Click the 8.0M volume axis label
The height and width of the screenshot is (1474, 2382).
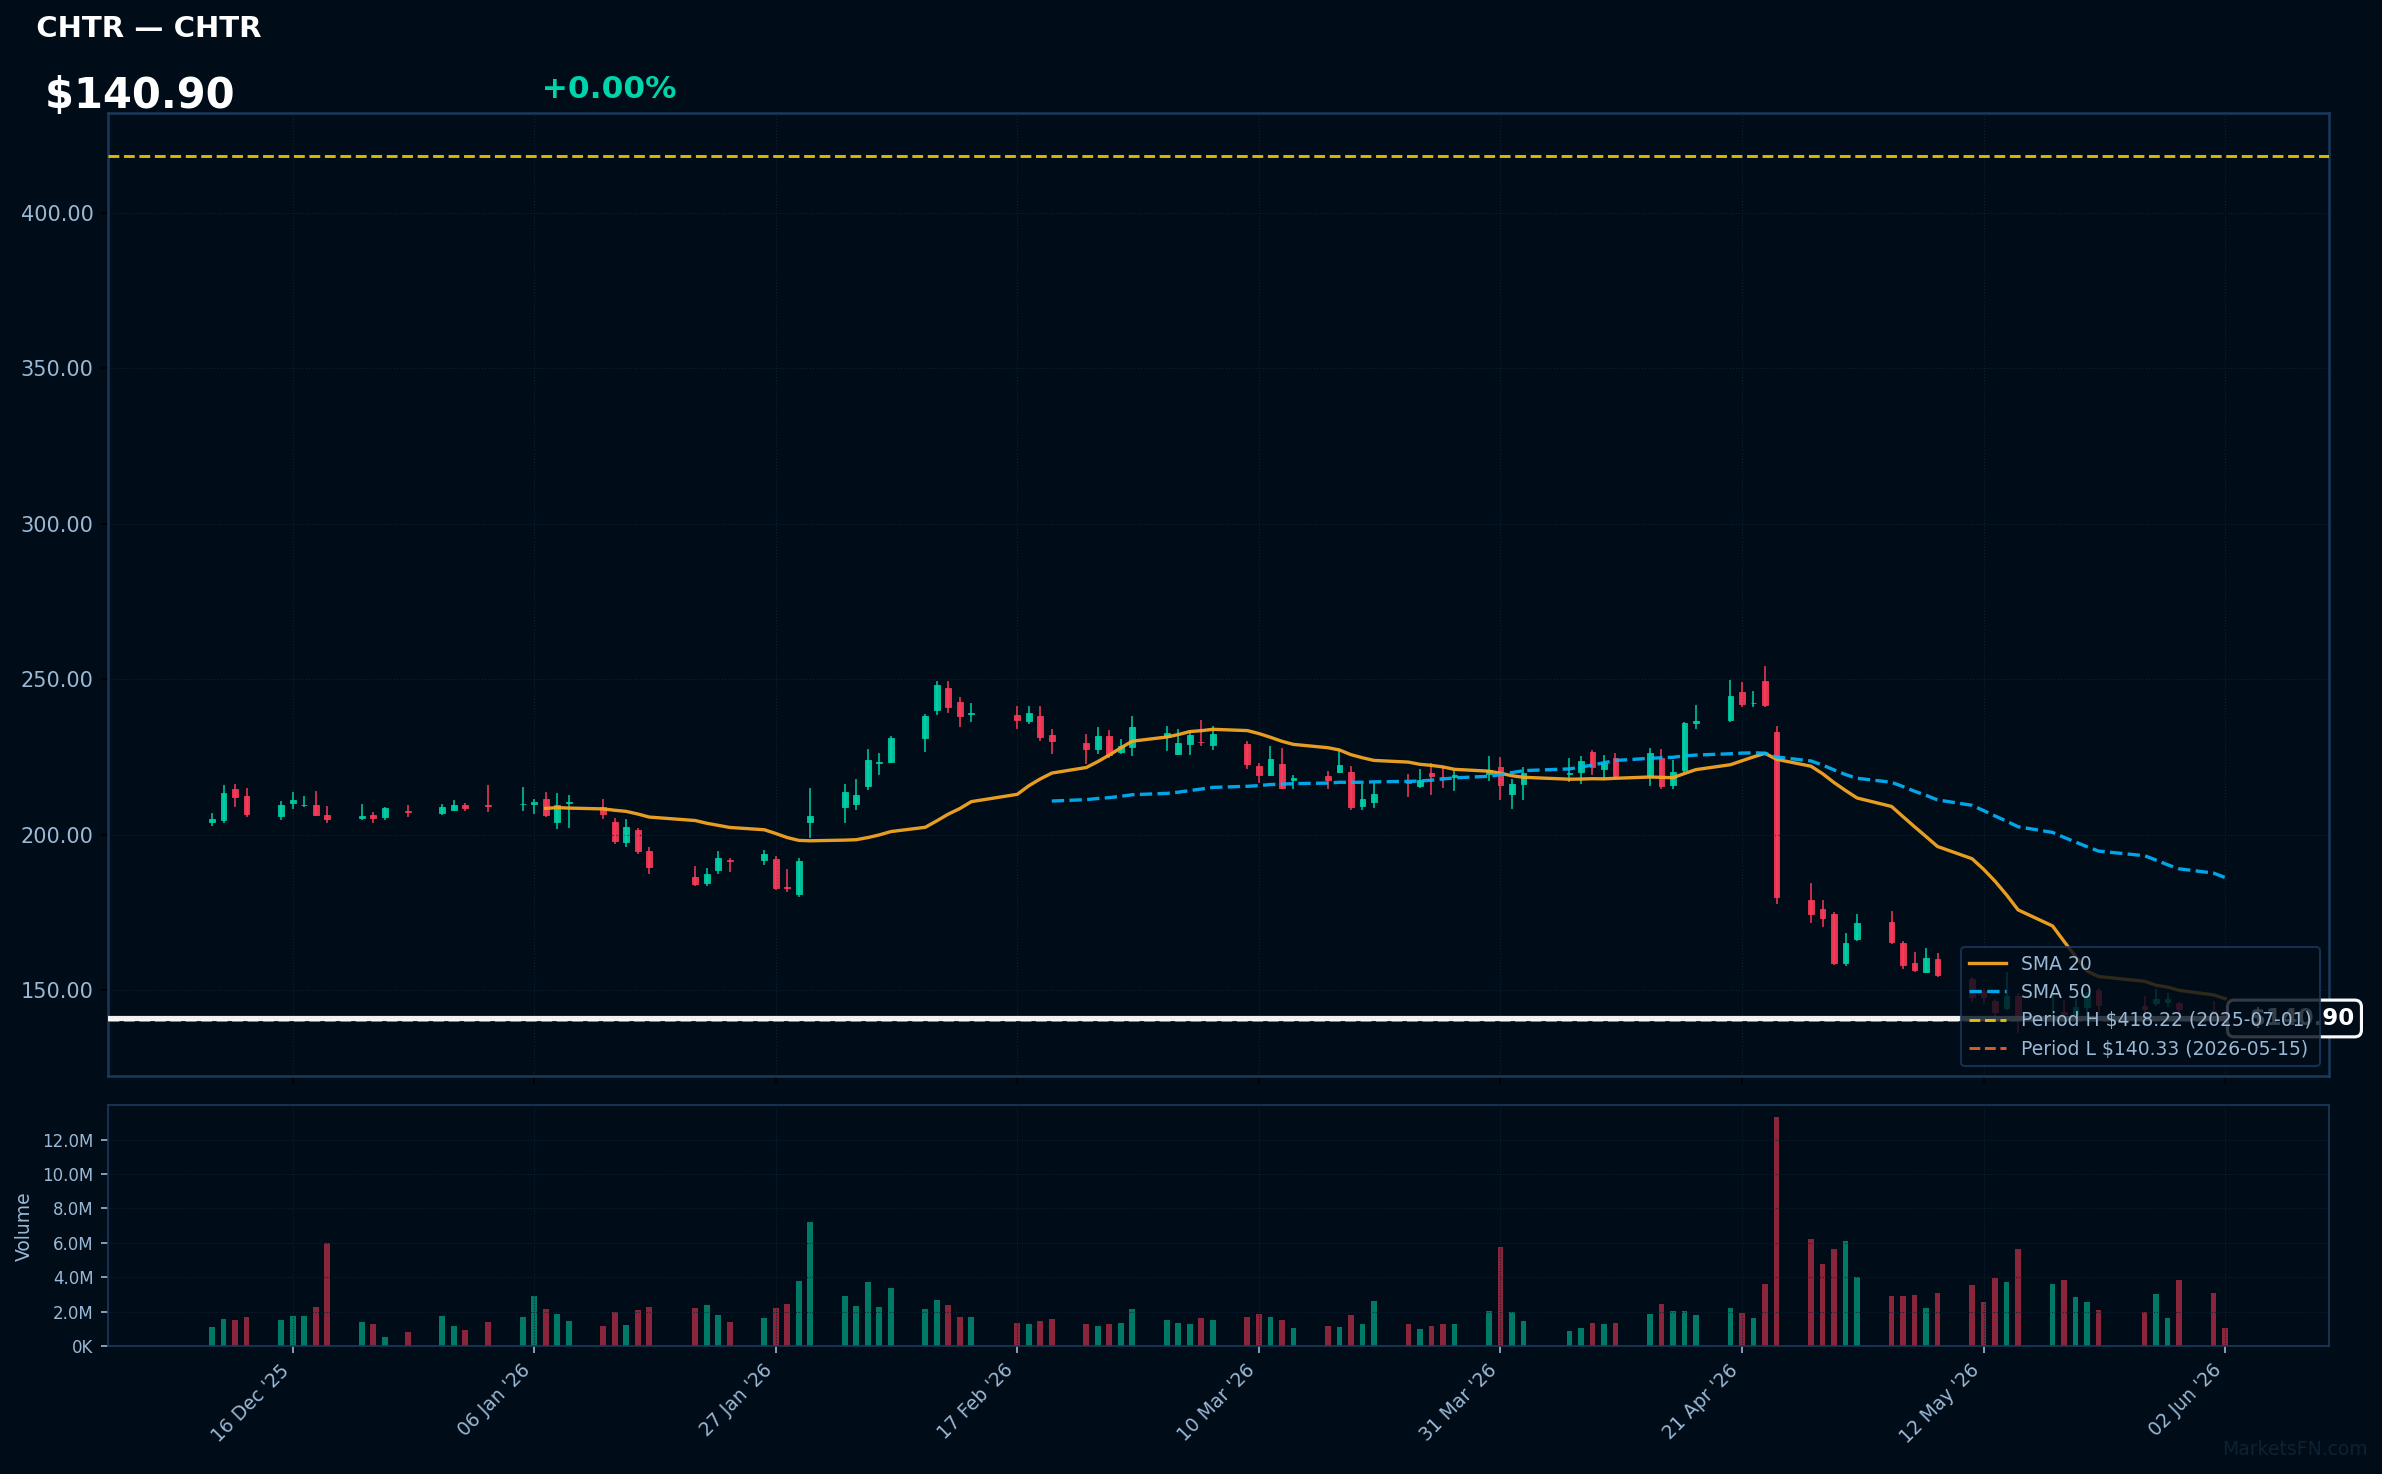click(x=72, y=1209)
